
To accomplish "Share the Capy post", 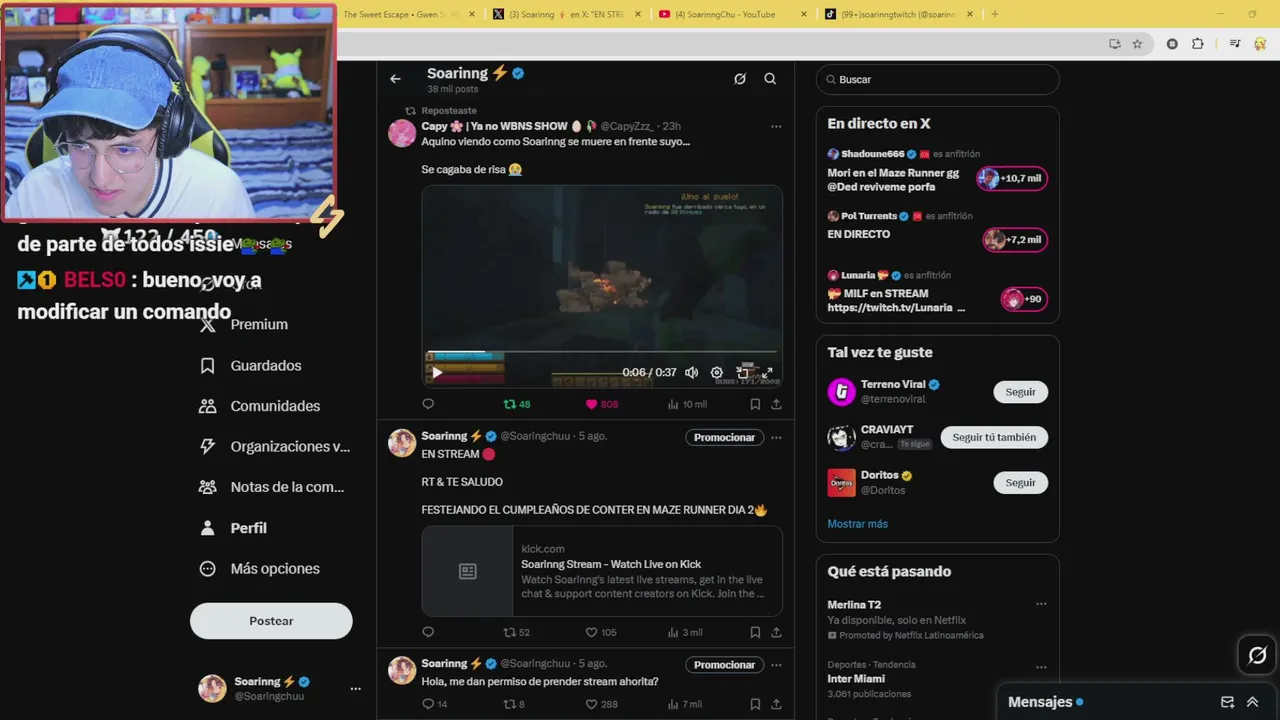I will point(776,404).
